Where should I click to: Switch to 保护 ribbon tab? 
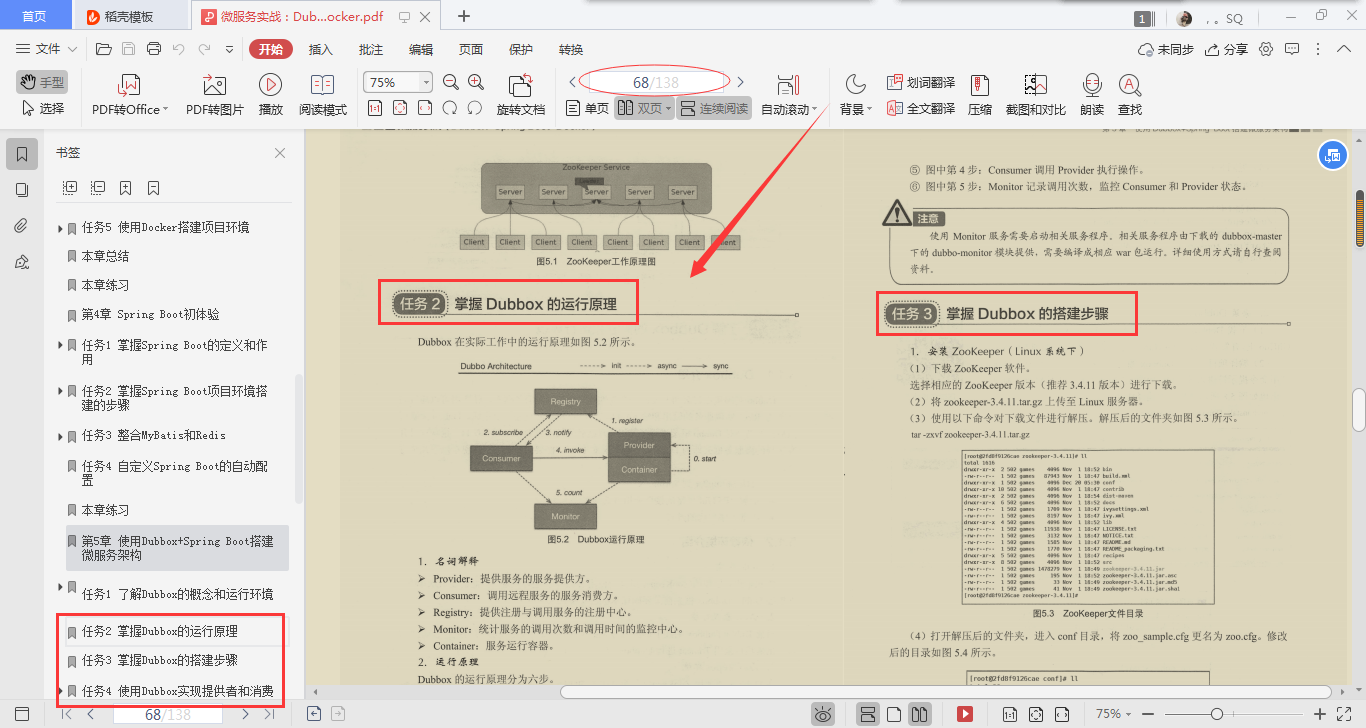pyautogui.click(x=521, y=49)
